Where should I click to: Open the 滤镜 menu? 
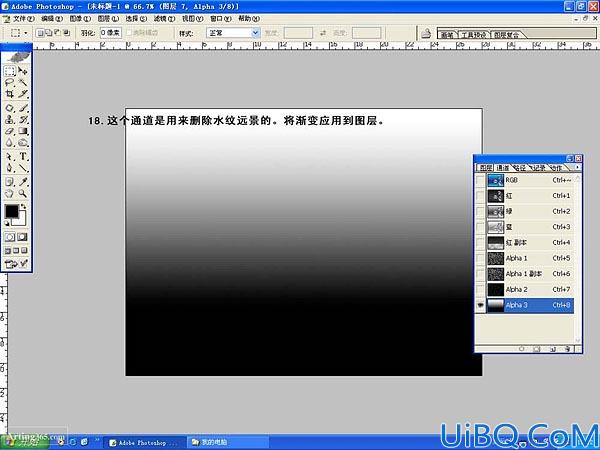164,19
